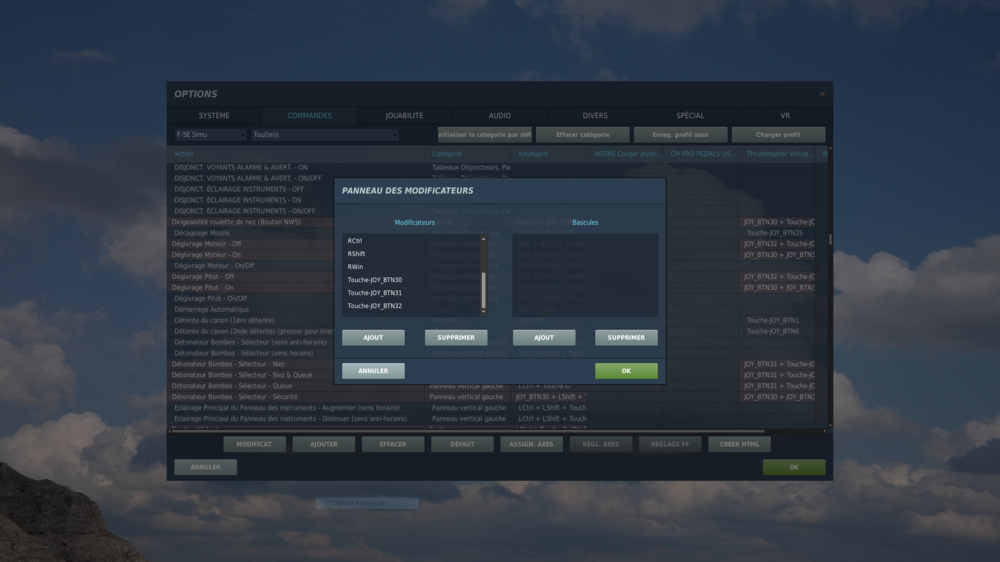1000x562 pixels.
Task: Click REGL. AXES button
Action: pyautogui.click(x=601, y=444)
